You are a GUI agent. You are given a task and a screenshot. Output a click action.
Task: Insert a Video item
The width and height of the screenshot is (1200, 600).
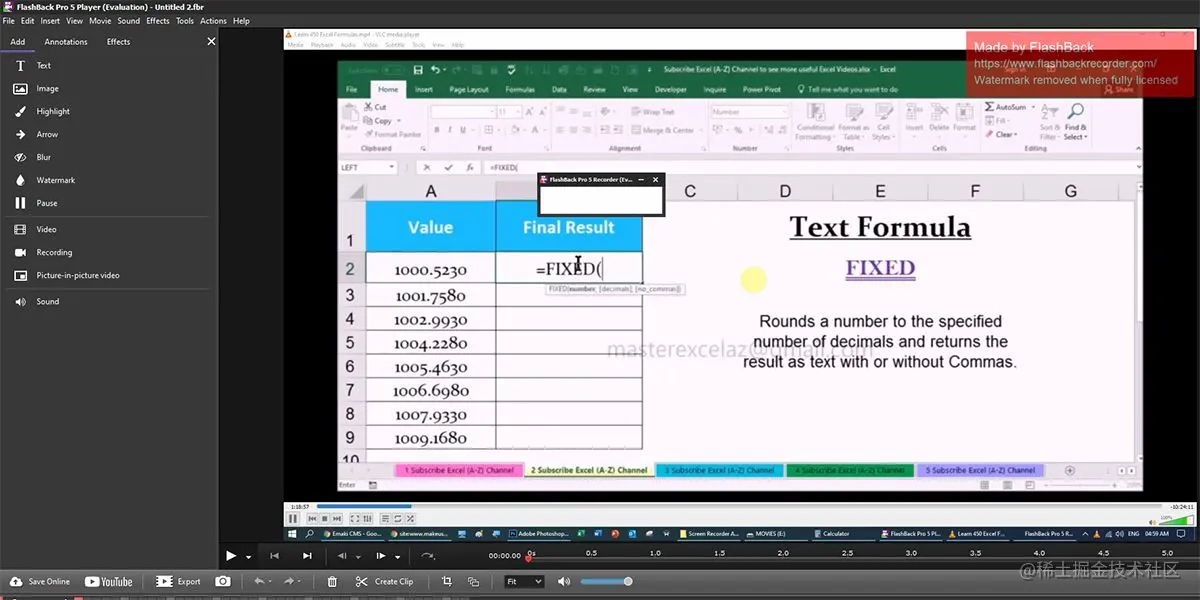(35, 230)
